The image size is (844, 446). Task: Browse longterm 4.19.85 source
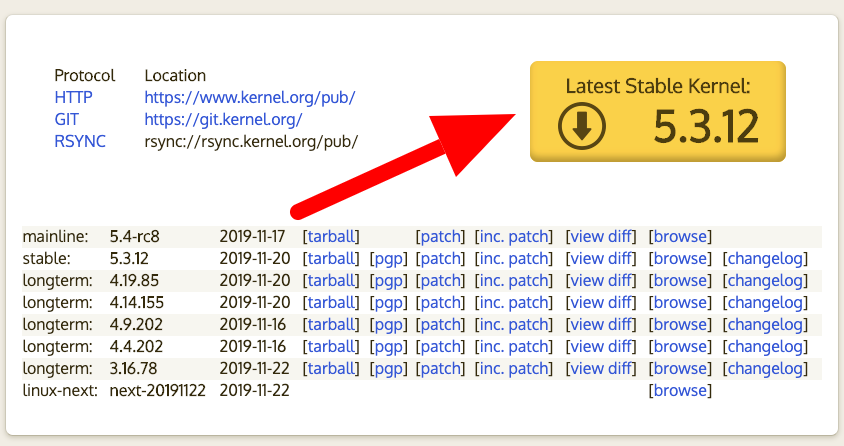tap(680, 281)
